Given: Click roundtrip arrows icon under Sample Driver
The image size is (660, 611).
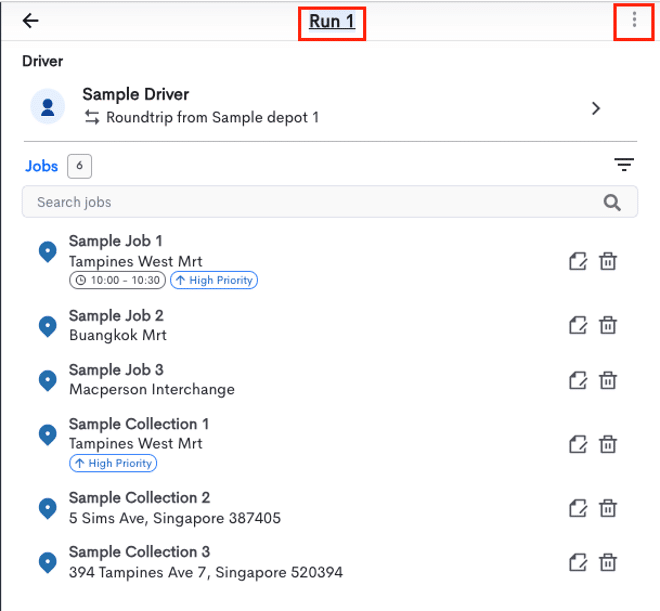Looking at the screenshot, I should tap(92, 117).
